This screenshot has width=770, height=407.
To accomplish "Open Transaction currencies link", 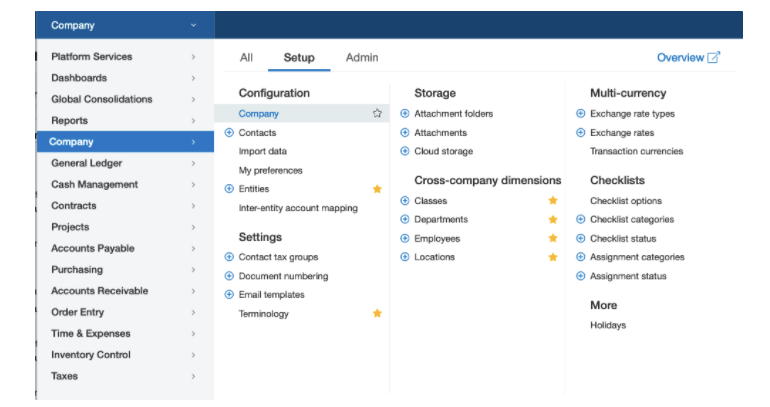I will [x=636, y=151].
